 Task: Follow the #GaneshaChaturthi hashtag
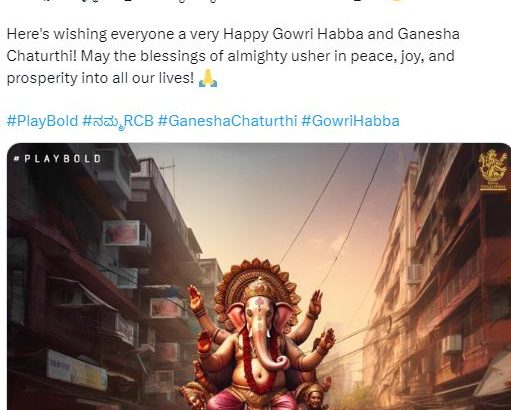pyautogui.click(x=227, y=120)
